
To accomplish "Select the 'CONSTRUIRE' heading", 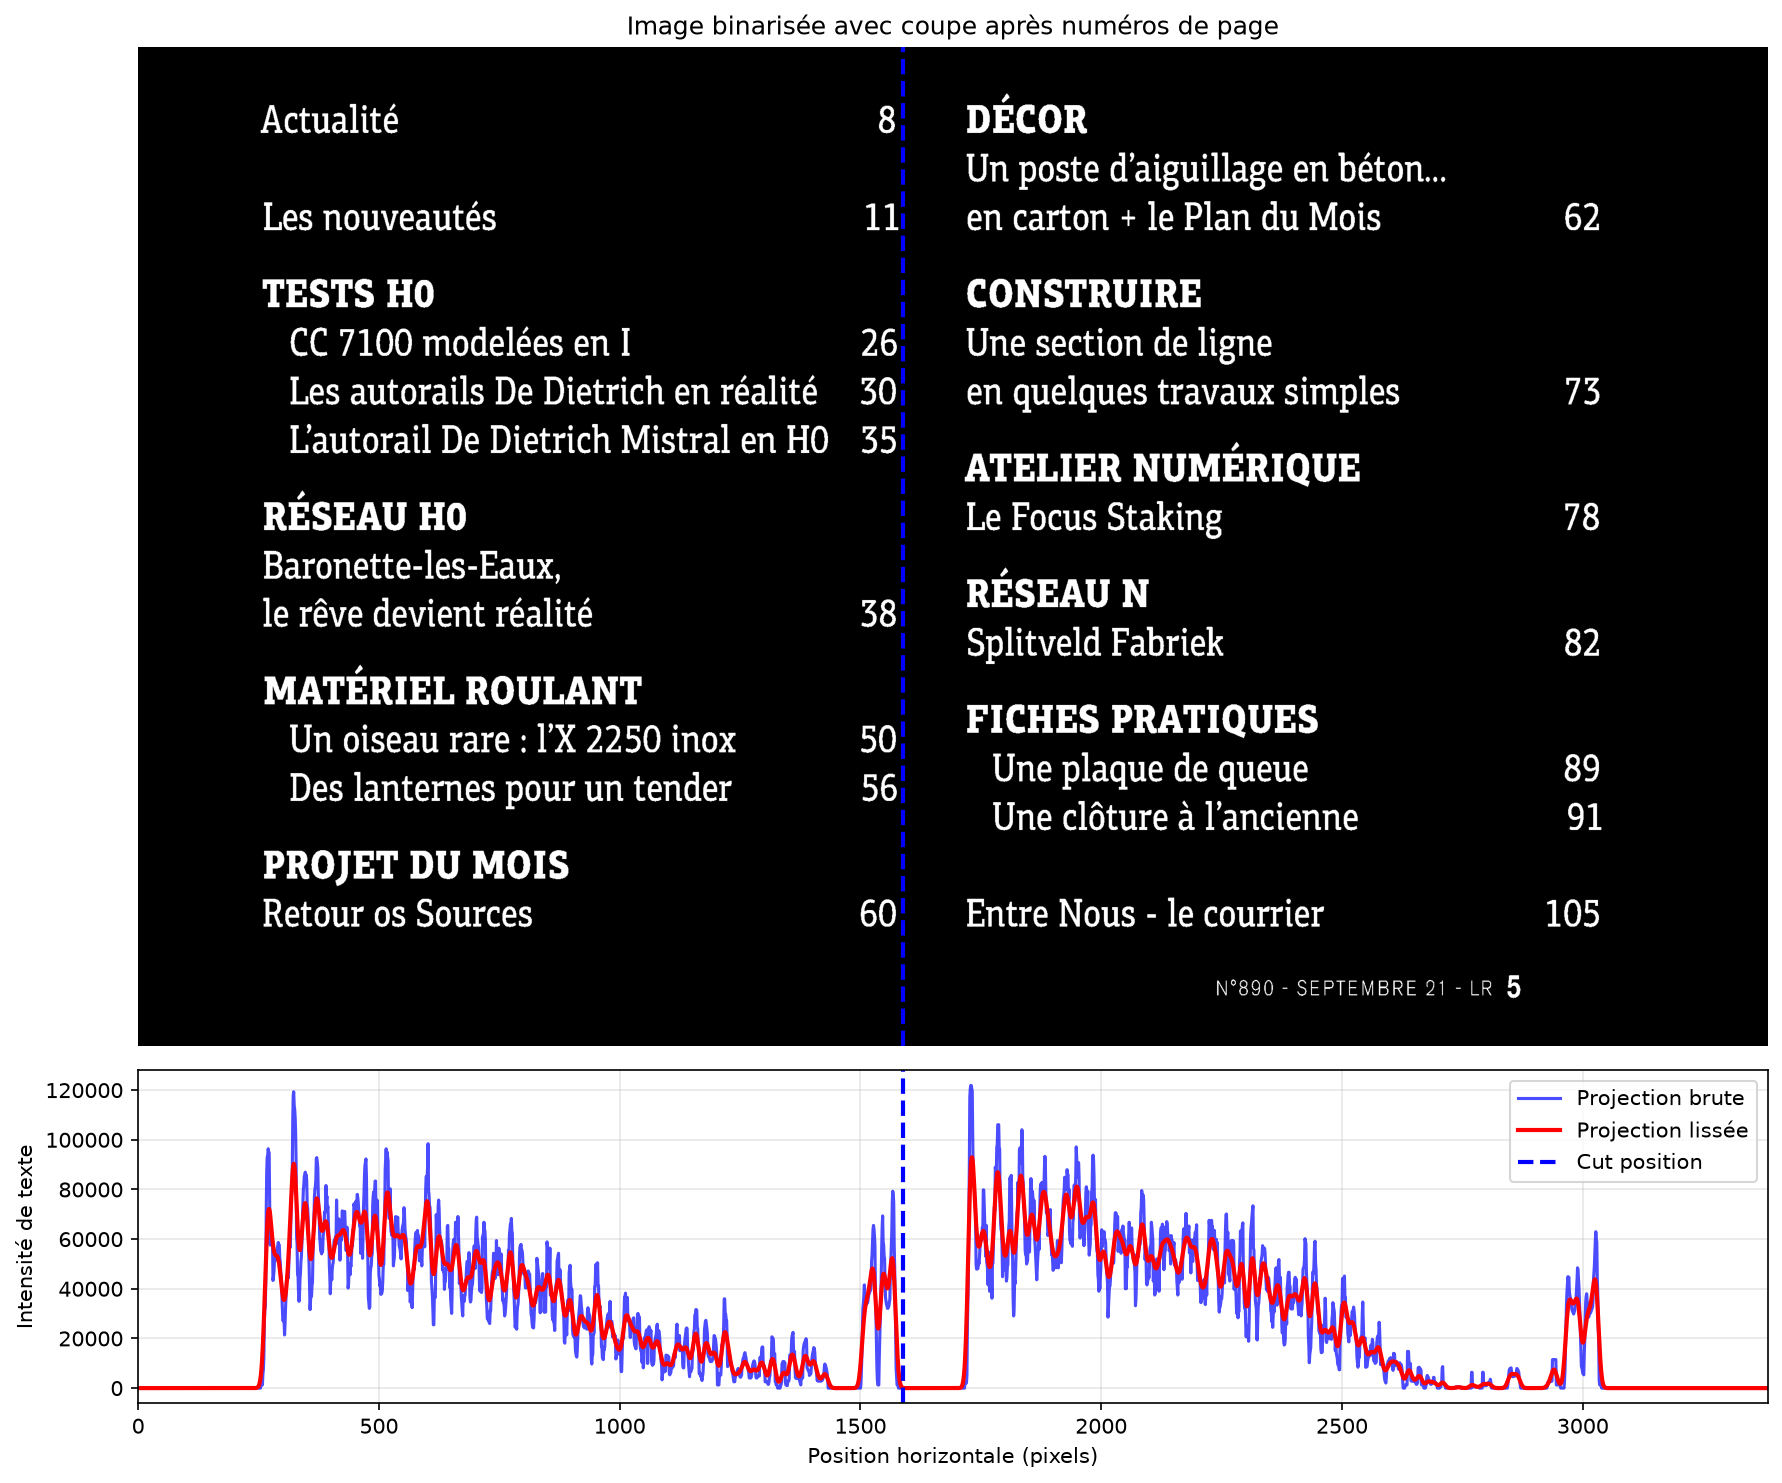I will point(1084,294).
